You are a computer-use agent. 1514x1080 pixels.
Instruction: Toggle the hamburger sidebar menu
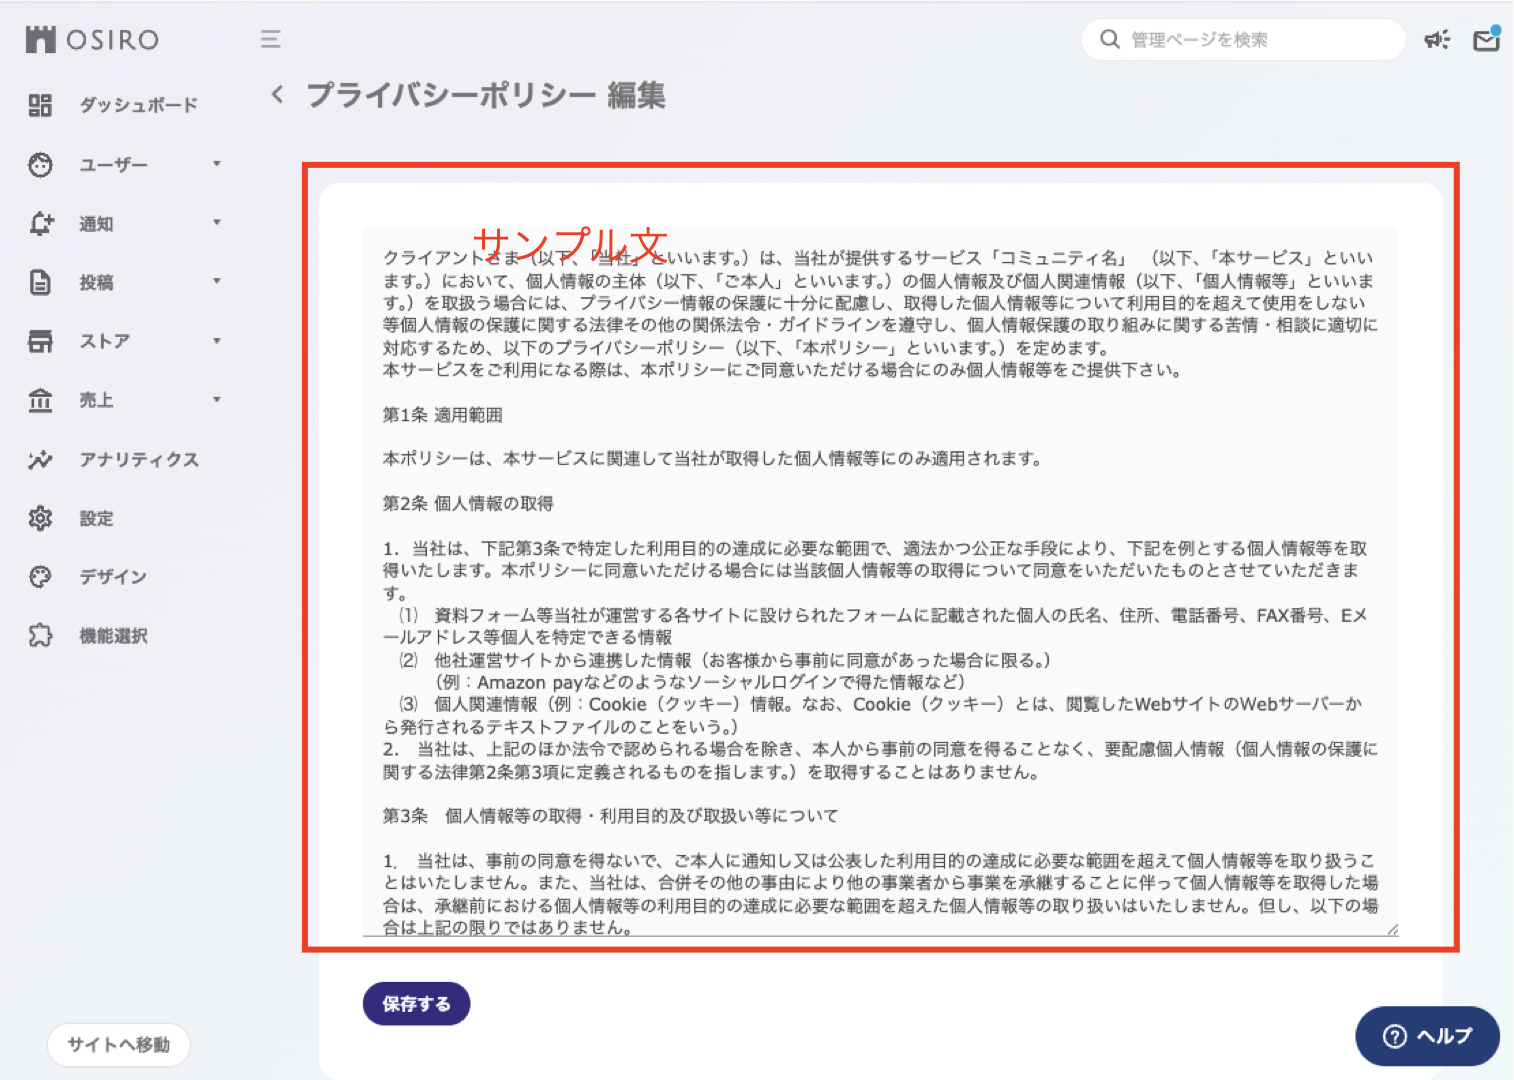click(271, 39)
